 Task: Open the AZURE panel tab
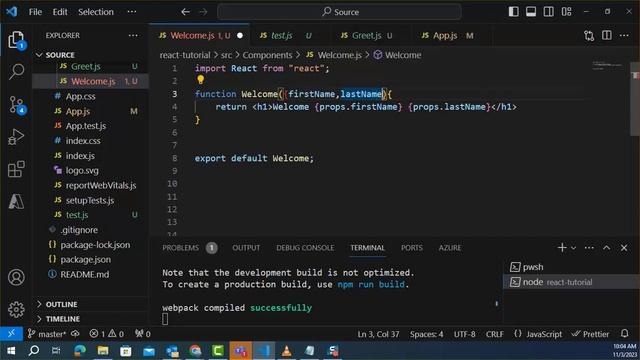click(450, 248)
